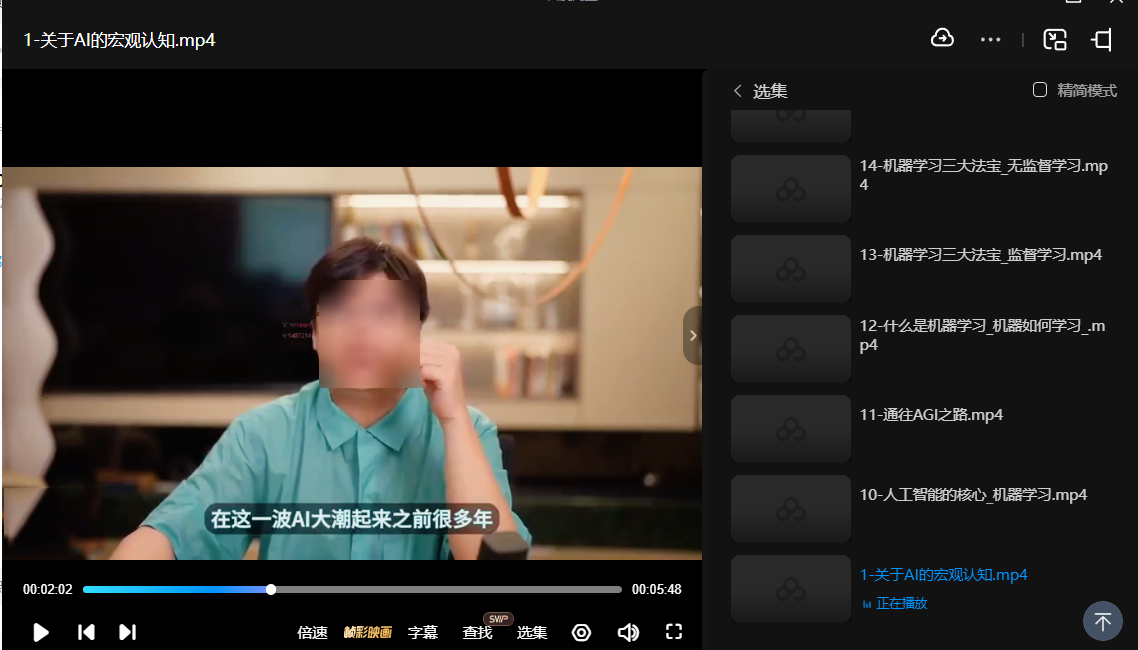Enter fullscreen mode

[x=674, y=632]
